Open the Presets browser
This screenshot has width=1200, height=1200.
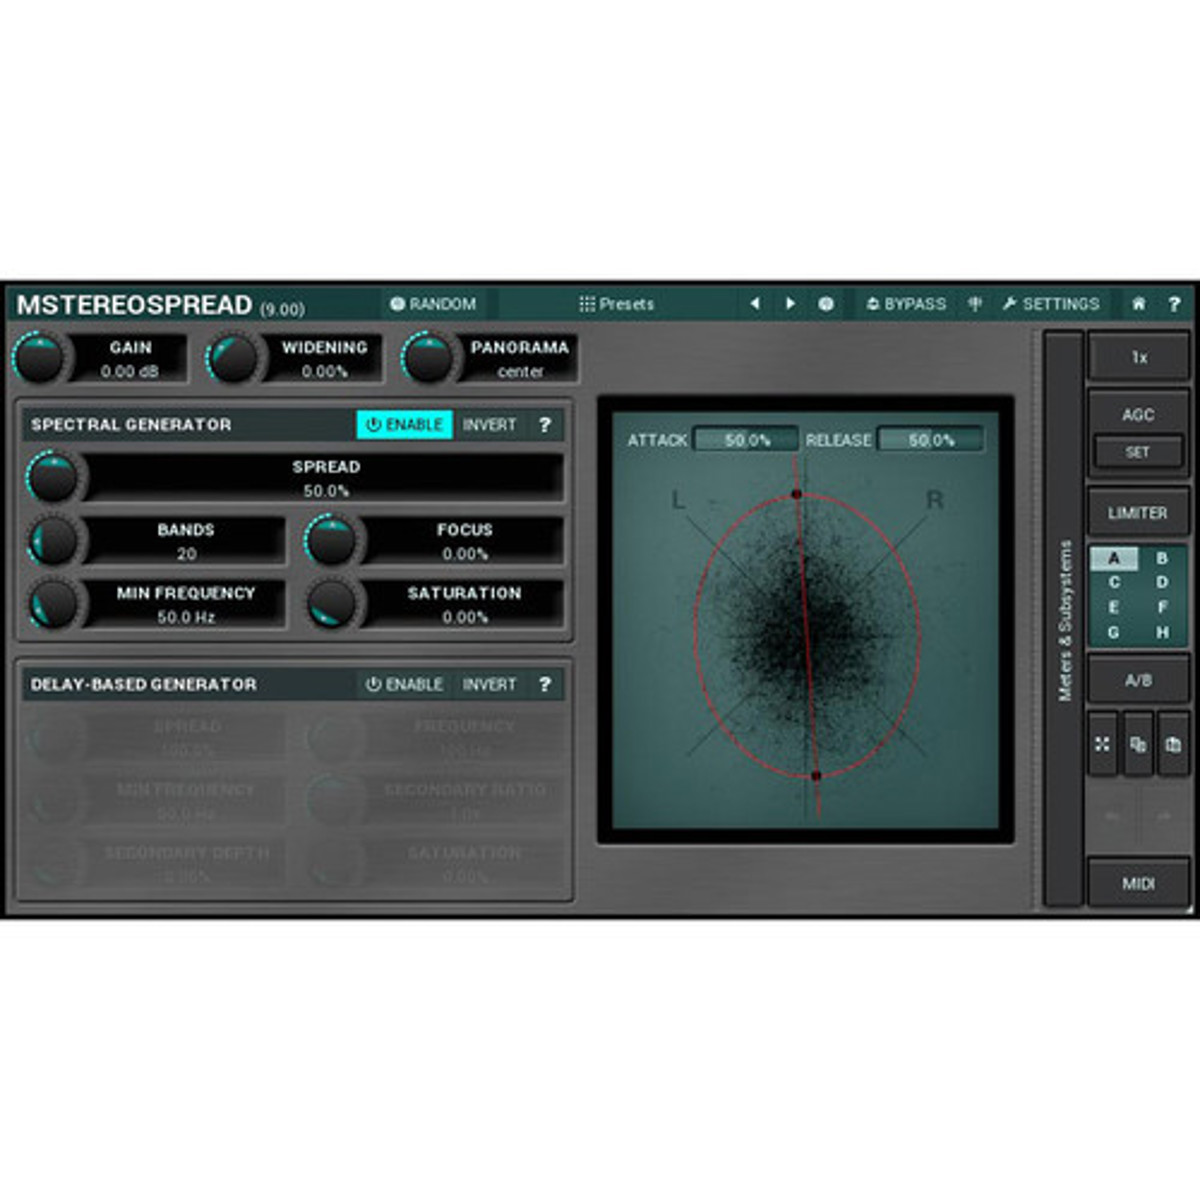pyautogui.click(x=616, y=304)
